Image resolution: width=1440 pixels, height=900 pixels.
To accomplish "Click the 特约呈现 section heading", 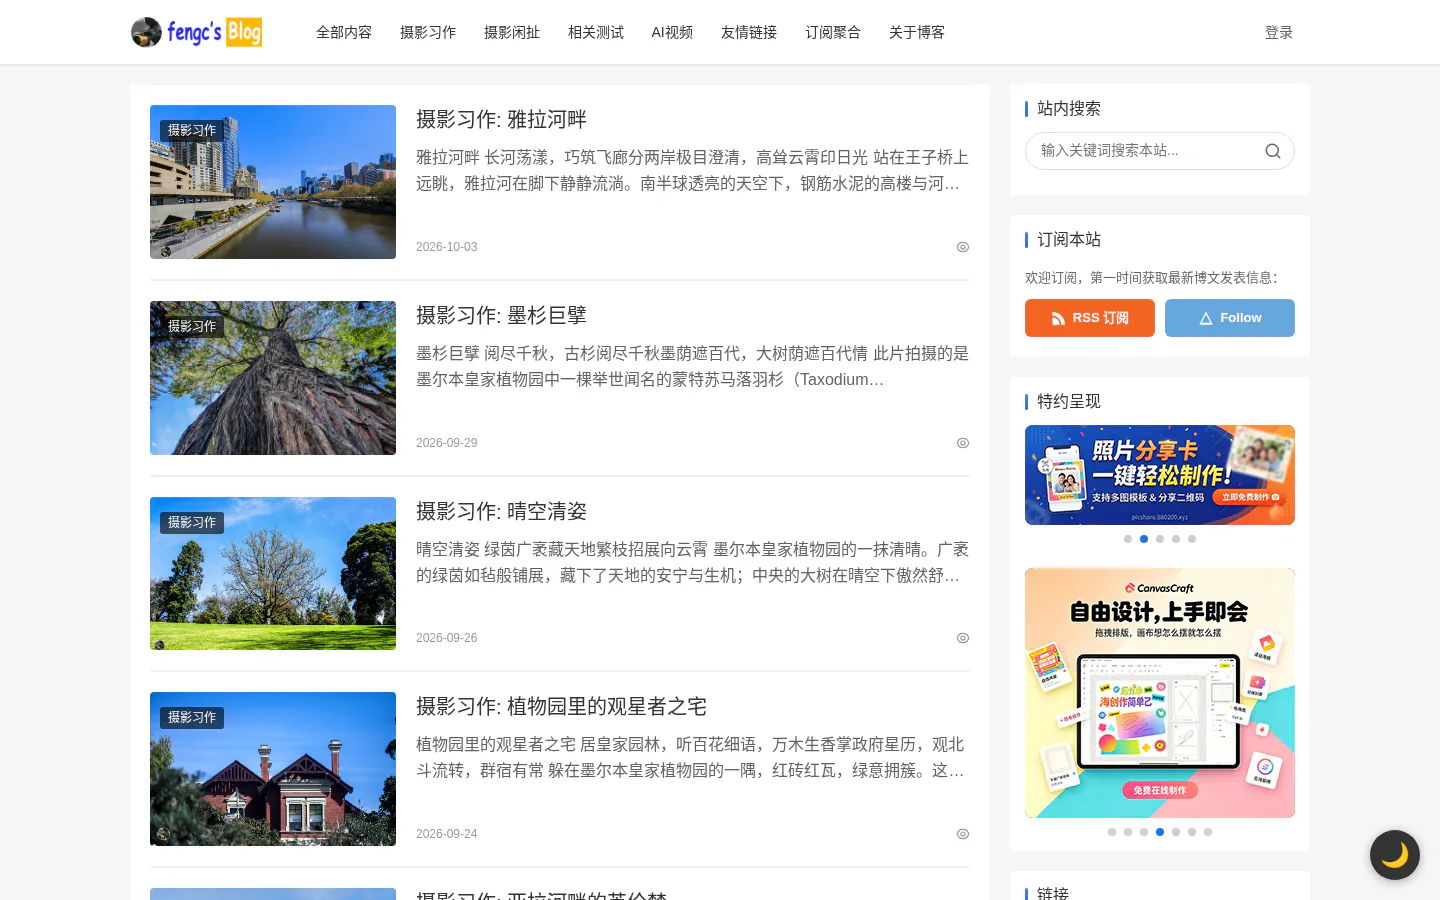I will [1069, 402].
